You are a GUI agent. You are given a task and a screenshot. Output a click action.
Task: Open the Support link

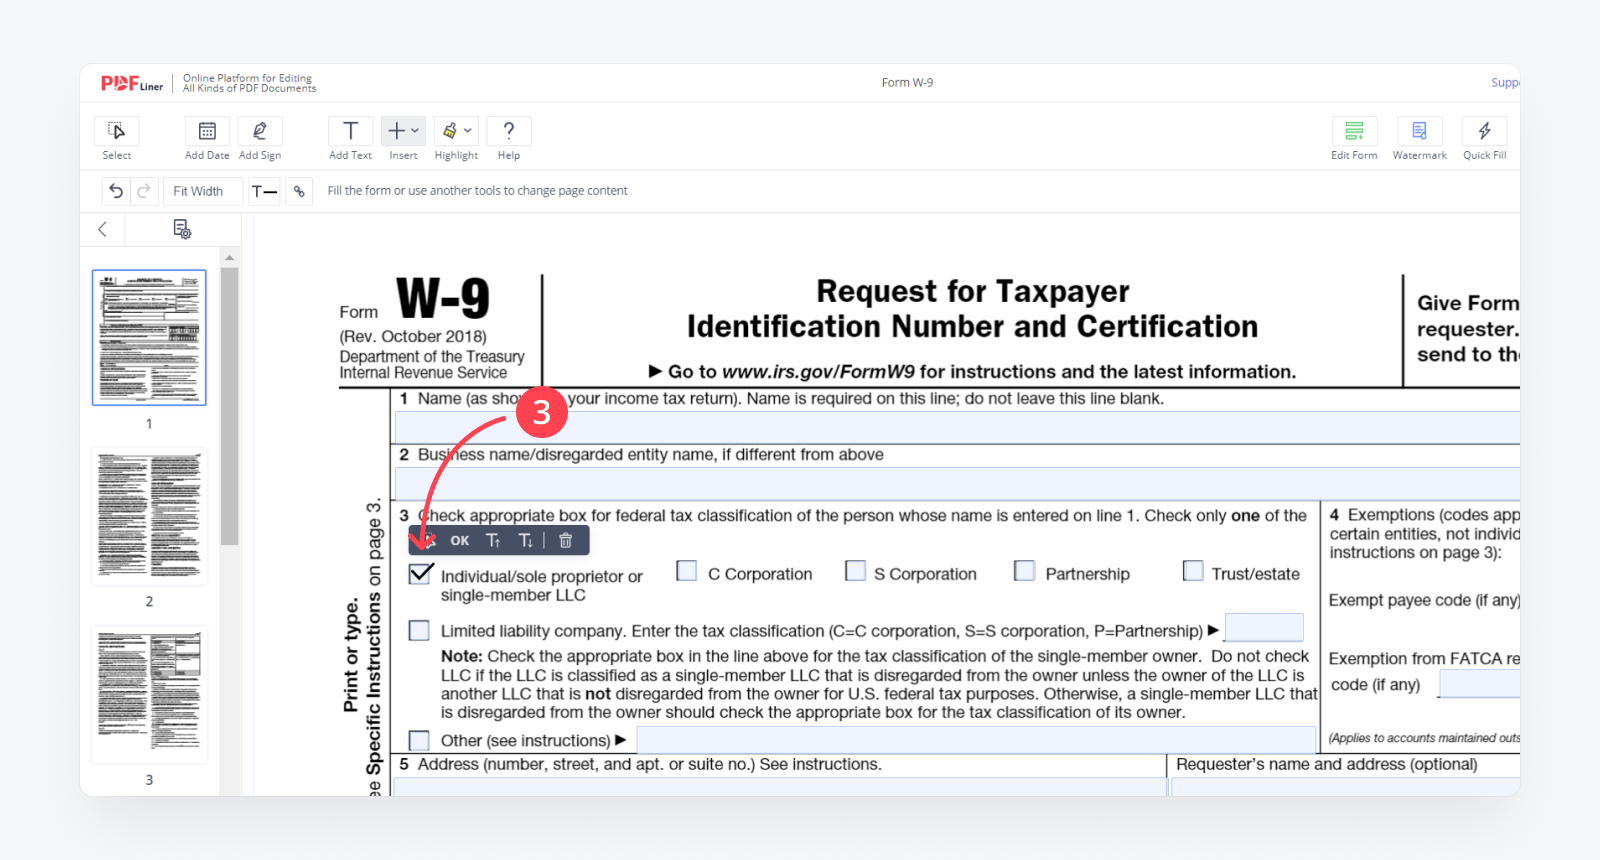click(x=1505, y=83)
